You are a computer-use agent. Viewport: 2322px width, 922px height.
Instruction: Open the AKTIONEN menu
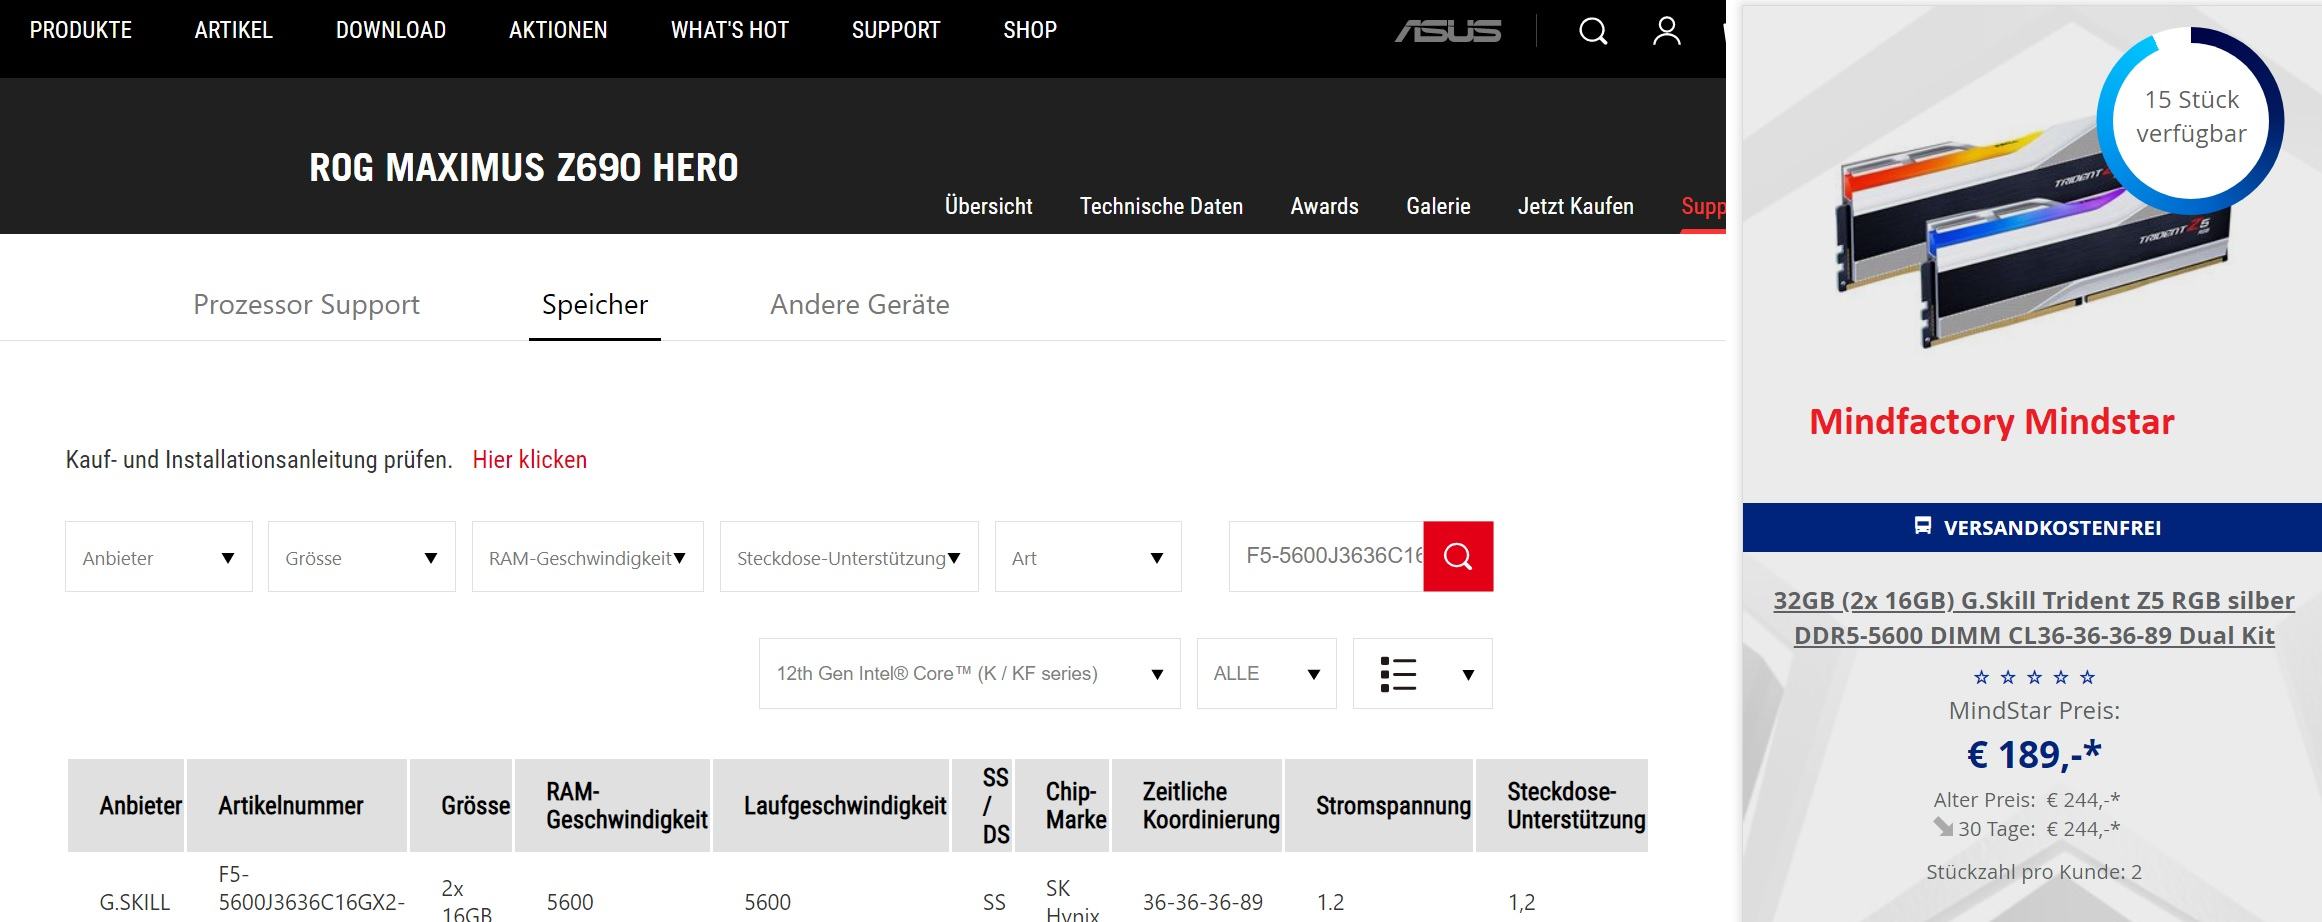click(558, 30)
